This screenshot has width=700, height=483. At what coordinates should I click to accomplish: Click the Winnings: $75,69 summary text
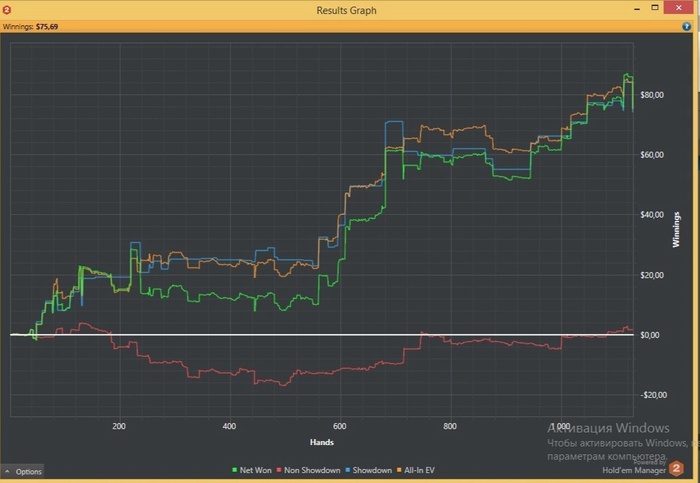[x=30, y=26]
